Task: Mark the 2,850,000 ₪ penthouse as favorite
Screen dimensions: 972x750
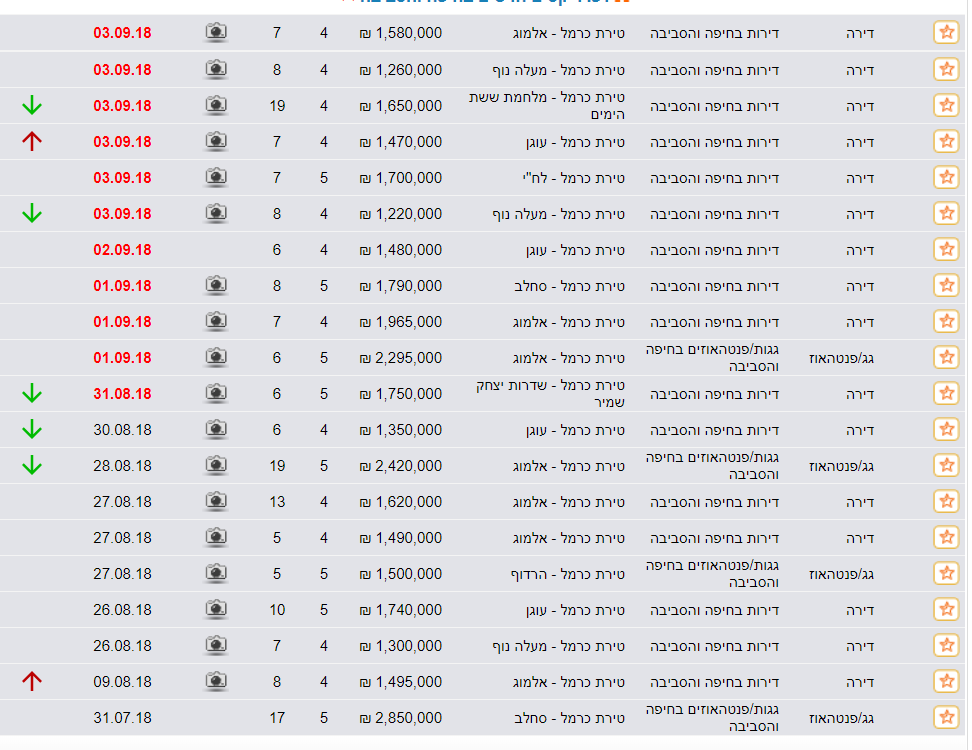Action: click(946, 717)
